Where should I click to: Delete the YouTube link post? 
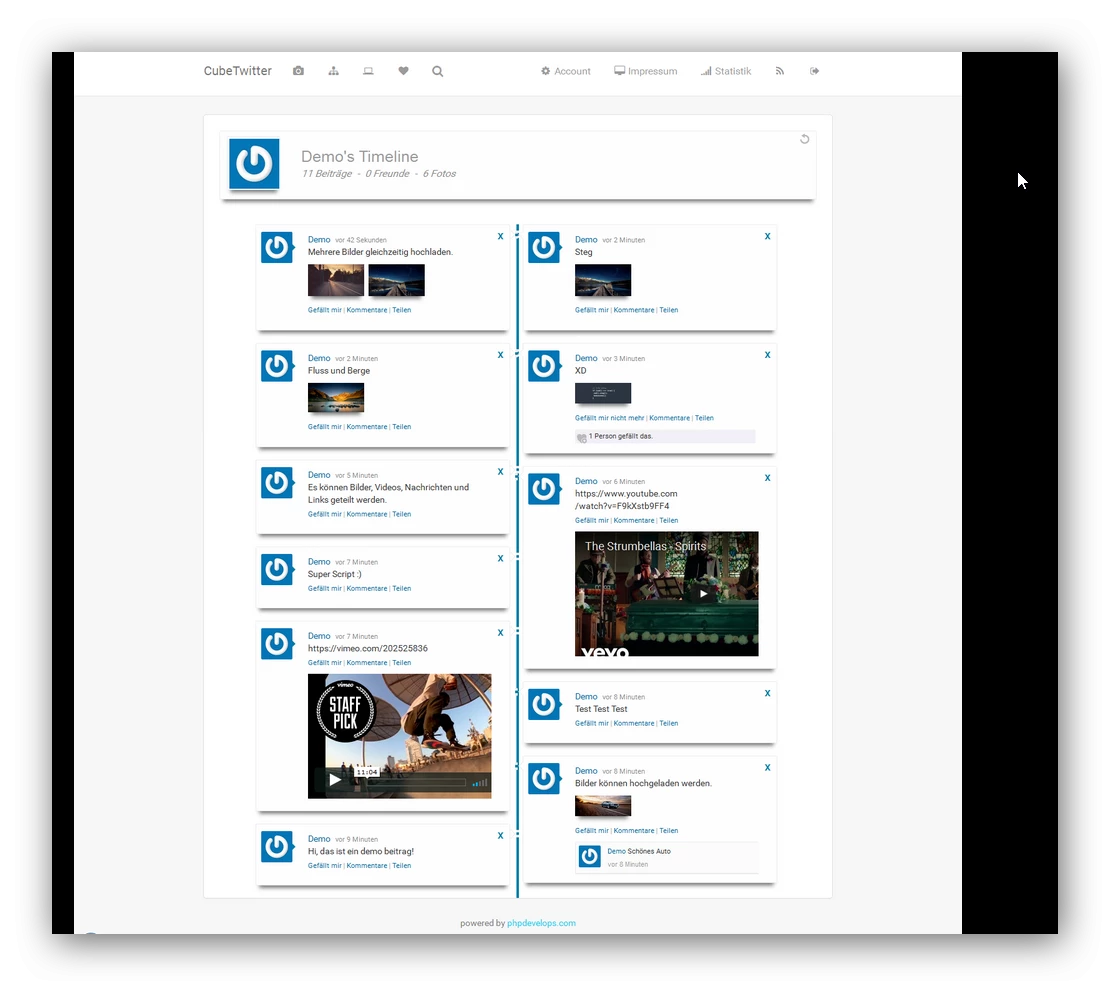[x=767, y=478]
